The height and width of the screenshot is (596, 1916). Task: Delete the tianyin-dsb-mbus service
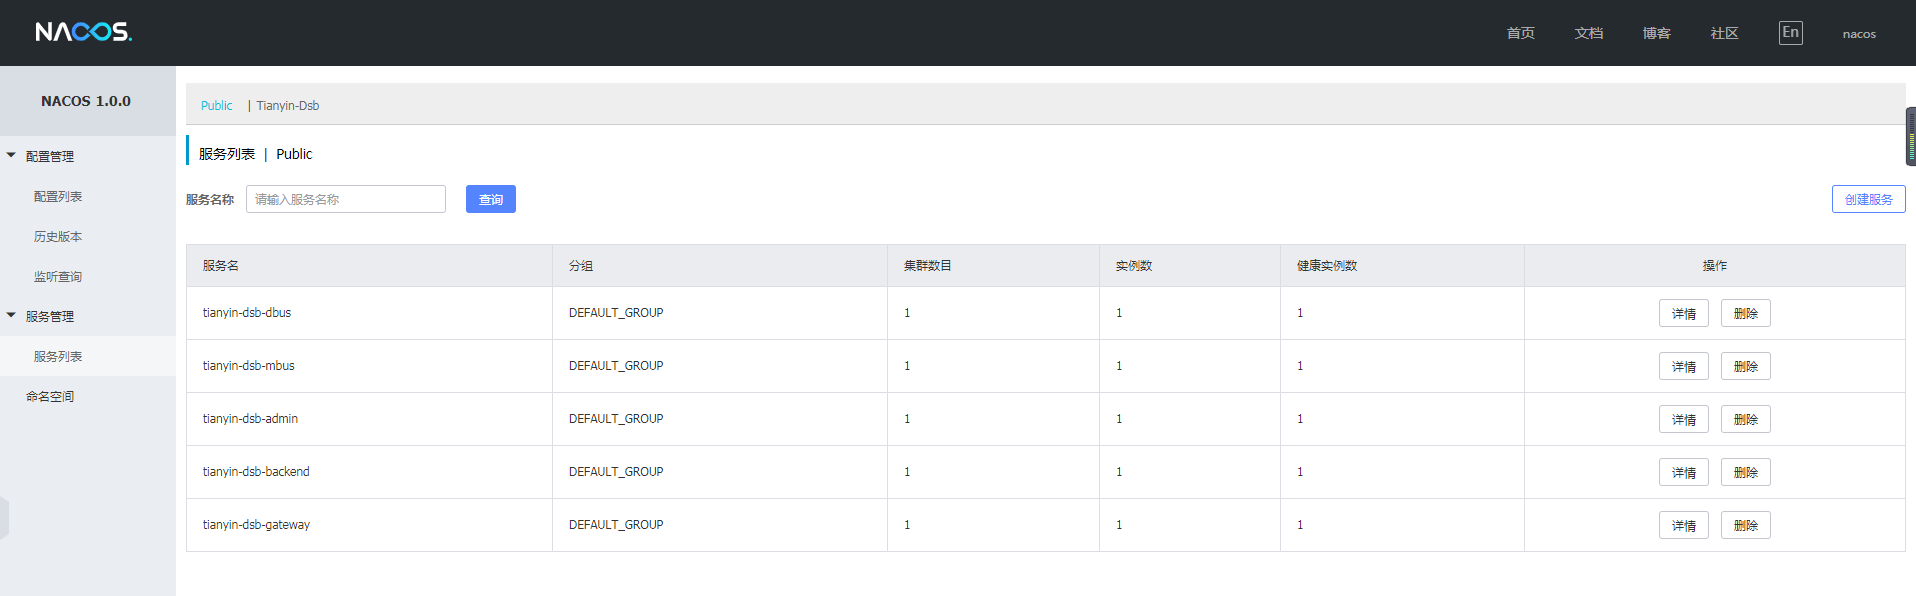(1745, 367)
